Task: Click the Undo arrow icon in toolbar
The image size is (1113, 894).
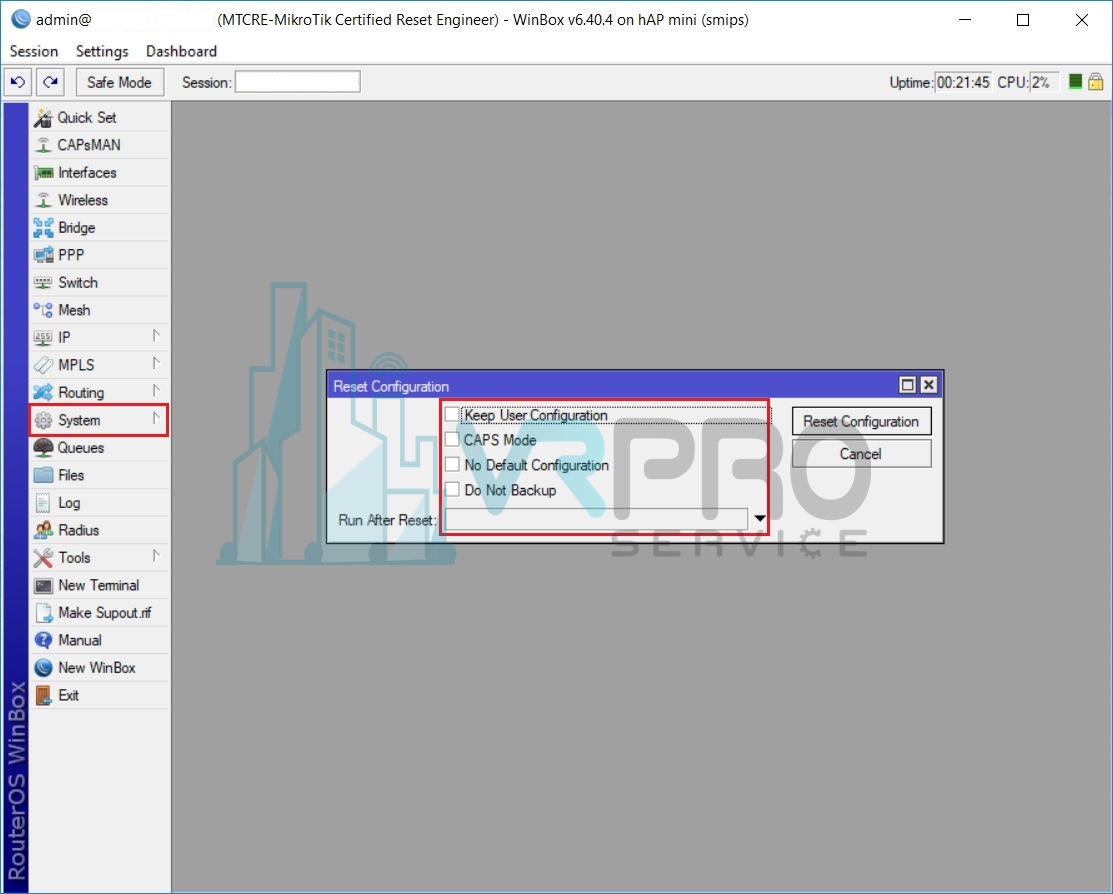Action: pyautogui.click(x=18, y=82)
